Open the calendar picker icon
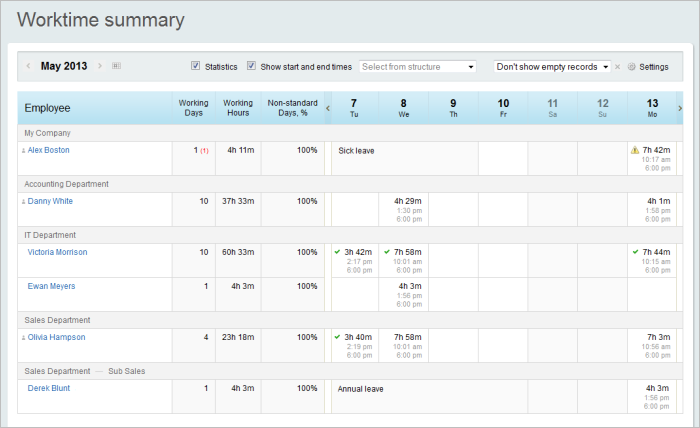The image size is (700, 428). click(116, 66)
